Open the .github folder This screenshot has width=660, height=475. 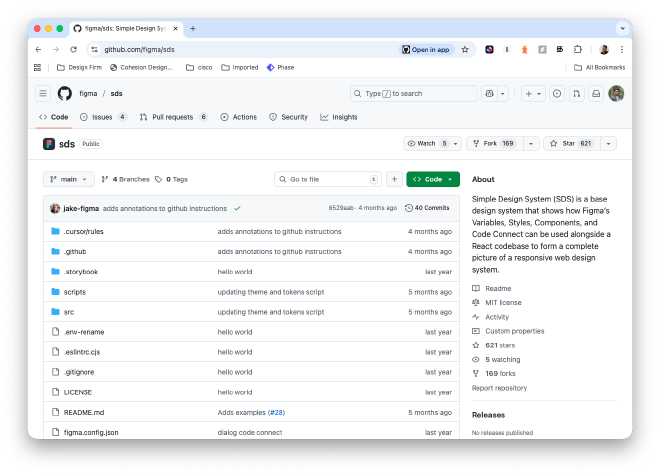[x=75, y=252]
